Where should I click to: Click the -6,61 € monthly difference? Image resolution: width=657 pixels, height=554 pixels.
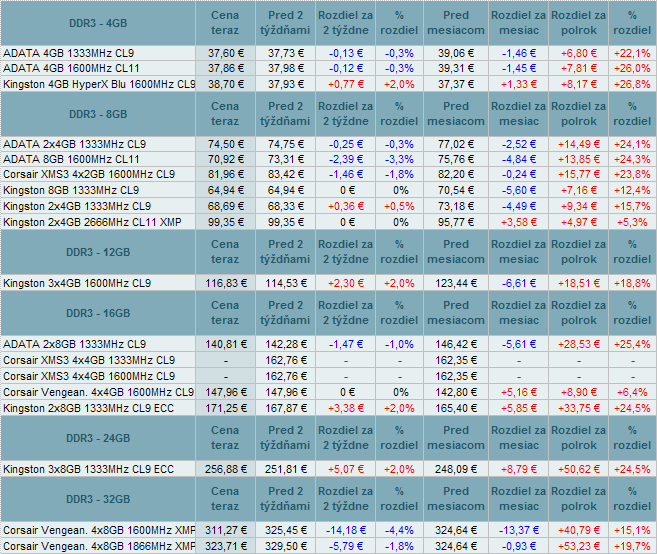(519, 283)
